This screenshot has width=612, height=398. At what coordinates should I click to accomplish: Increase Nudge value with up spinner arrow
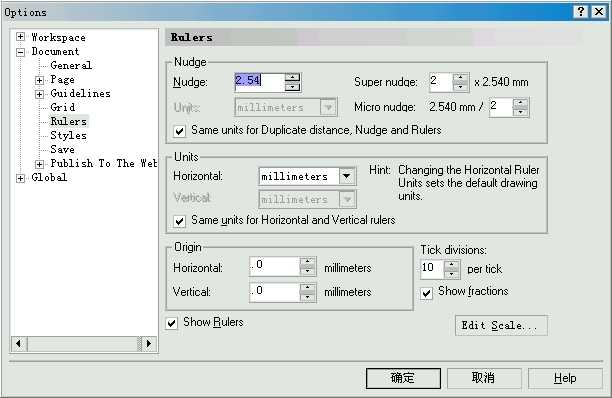coord(292,78)
